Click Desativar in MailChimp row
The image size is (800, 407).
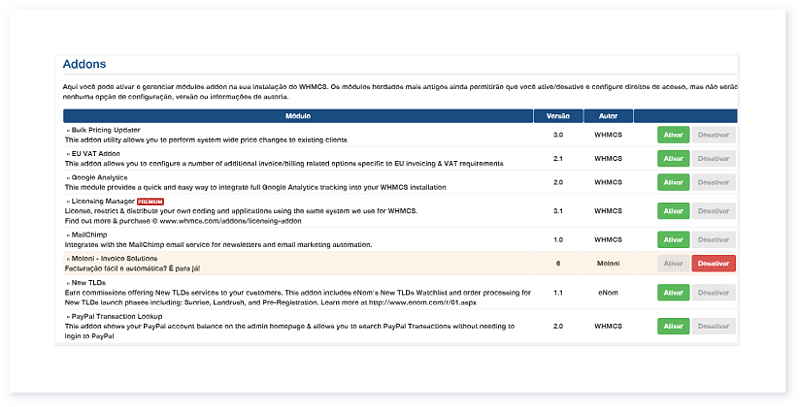[713, 240]
